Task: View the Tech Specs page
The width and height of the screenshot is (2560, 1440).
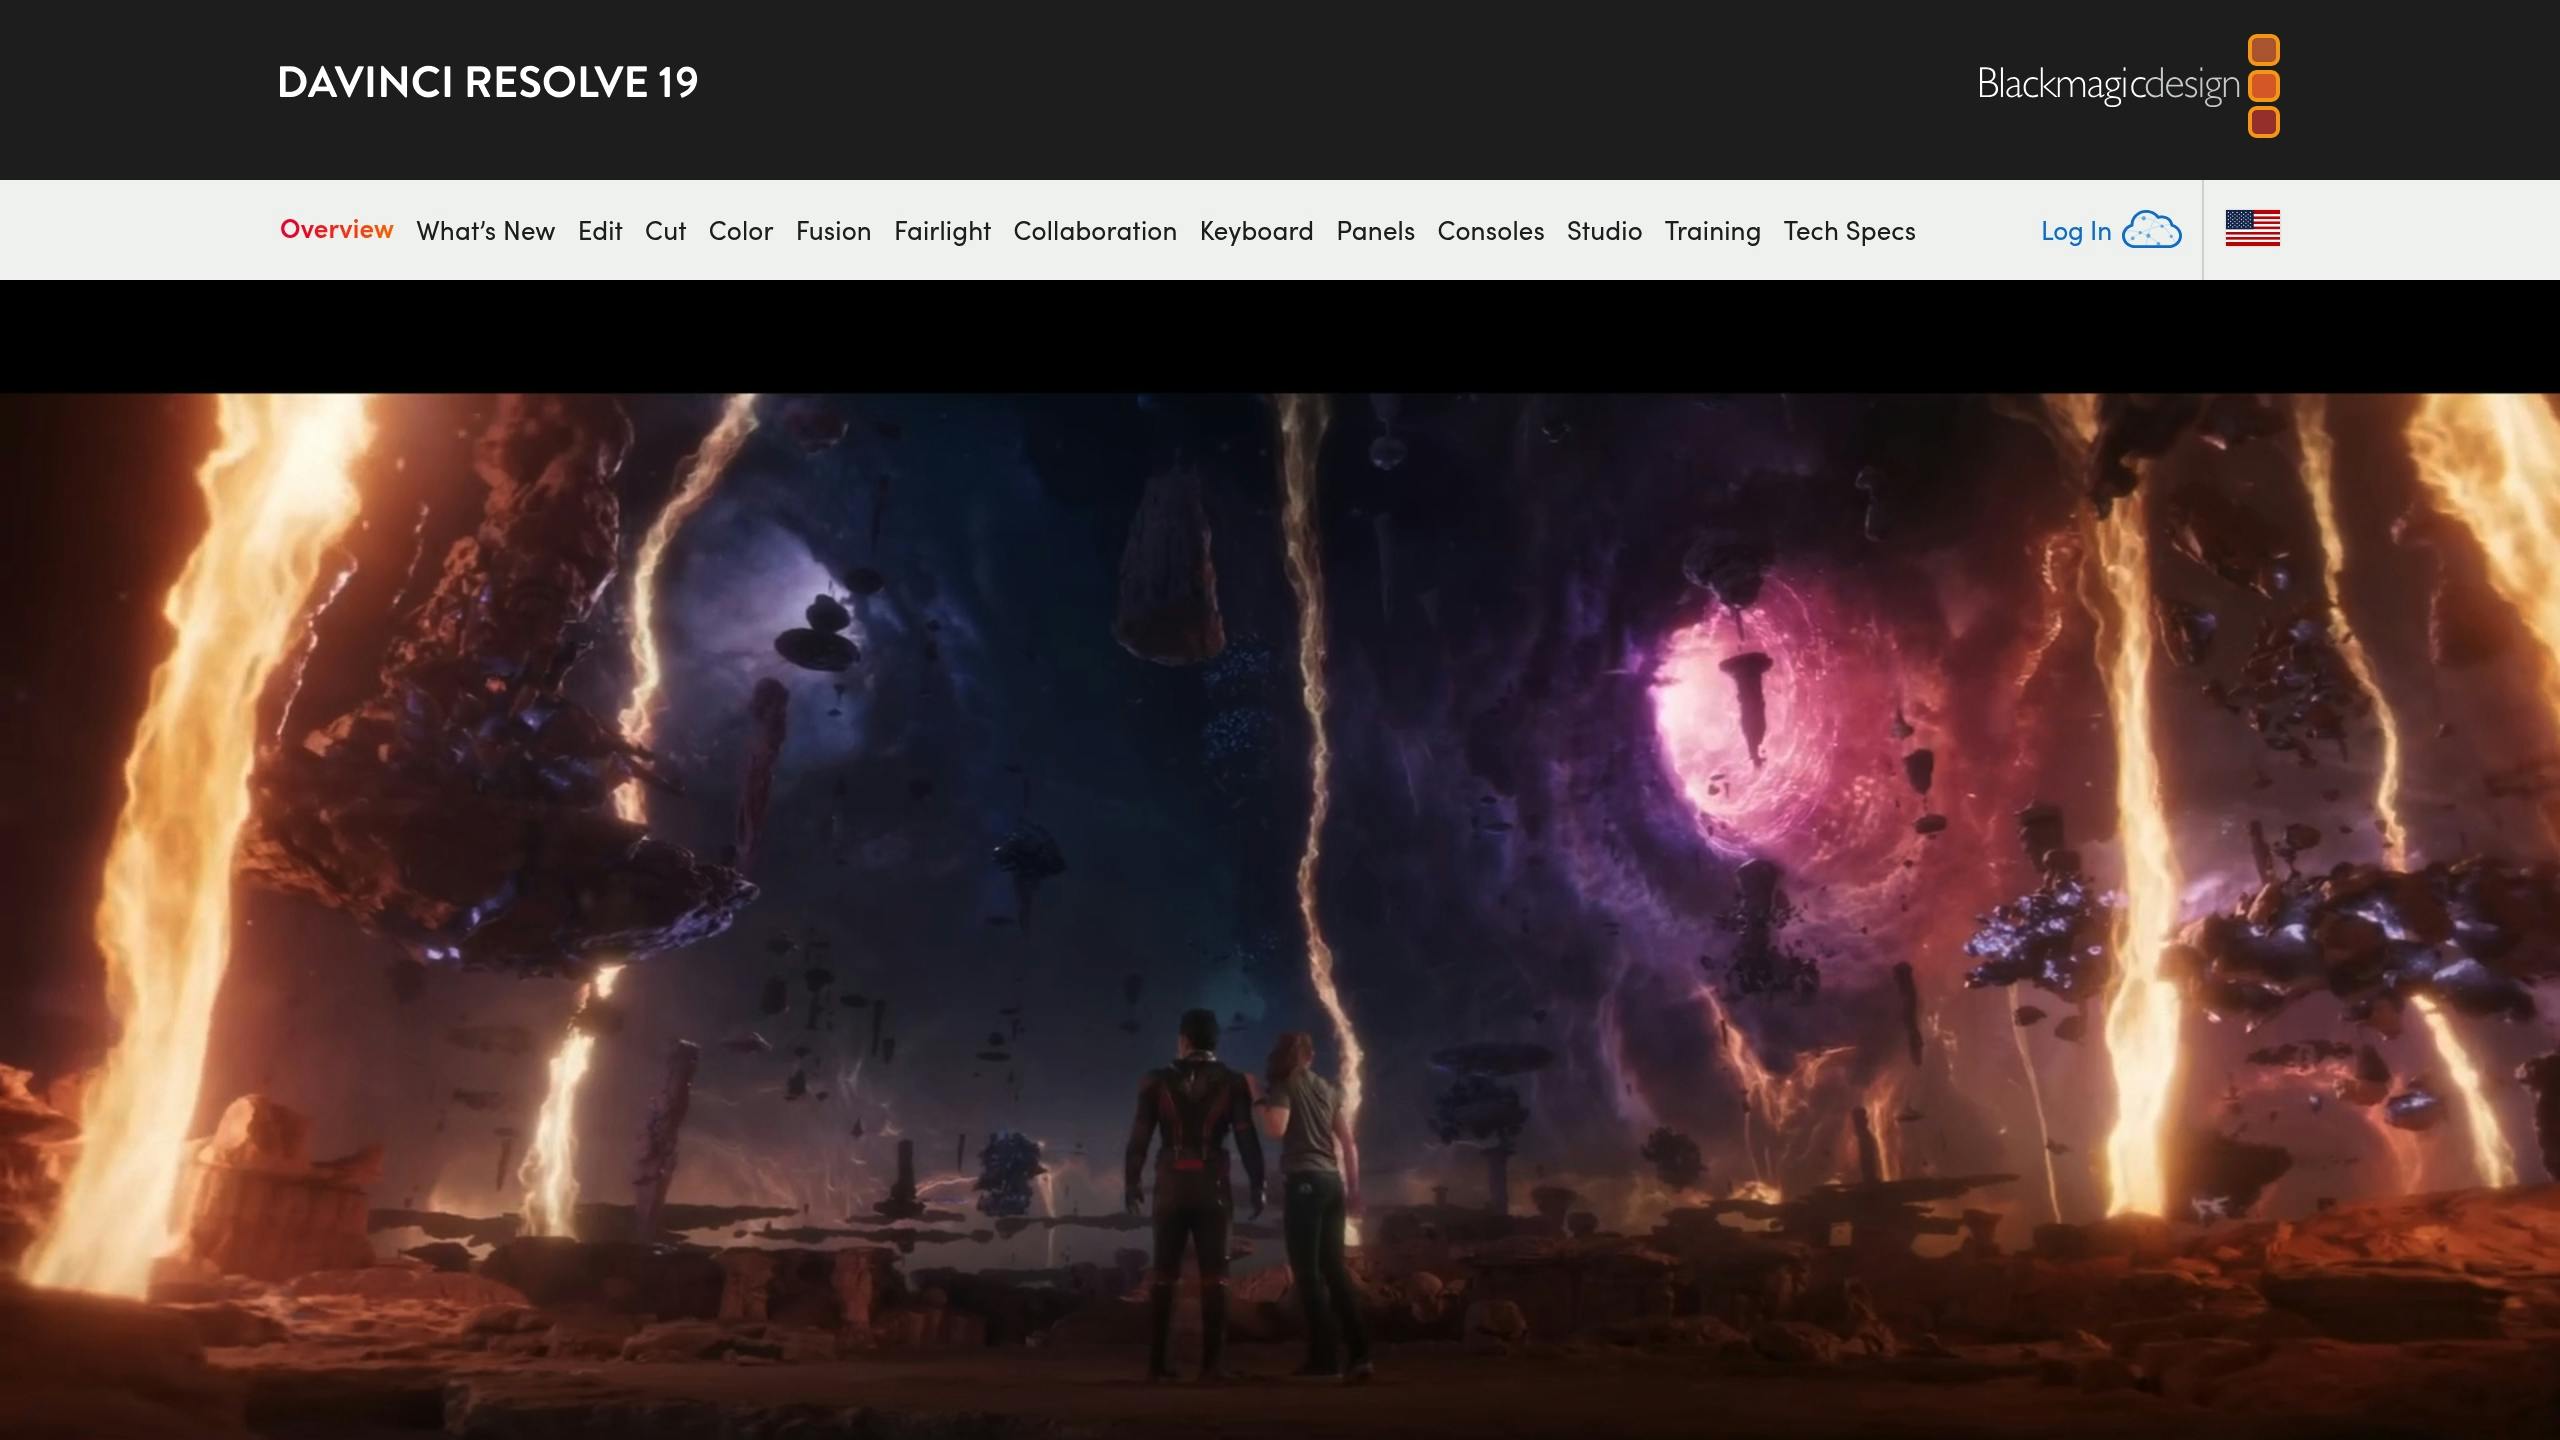Action: pos(1849,230)
